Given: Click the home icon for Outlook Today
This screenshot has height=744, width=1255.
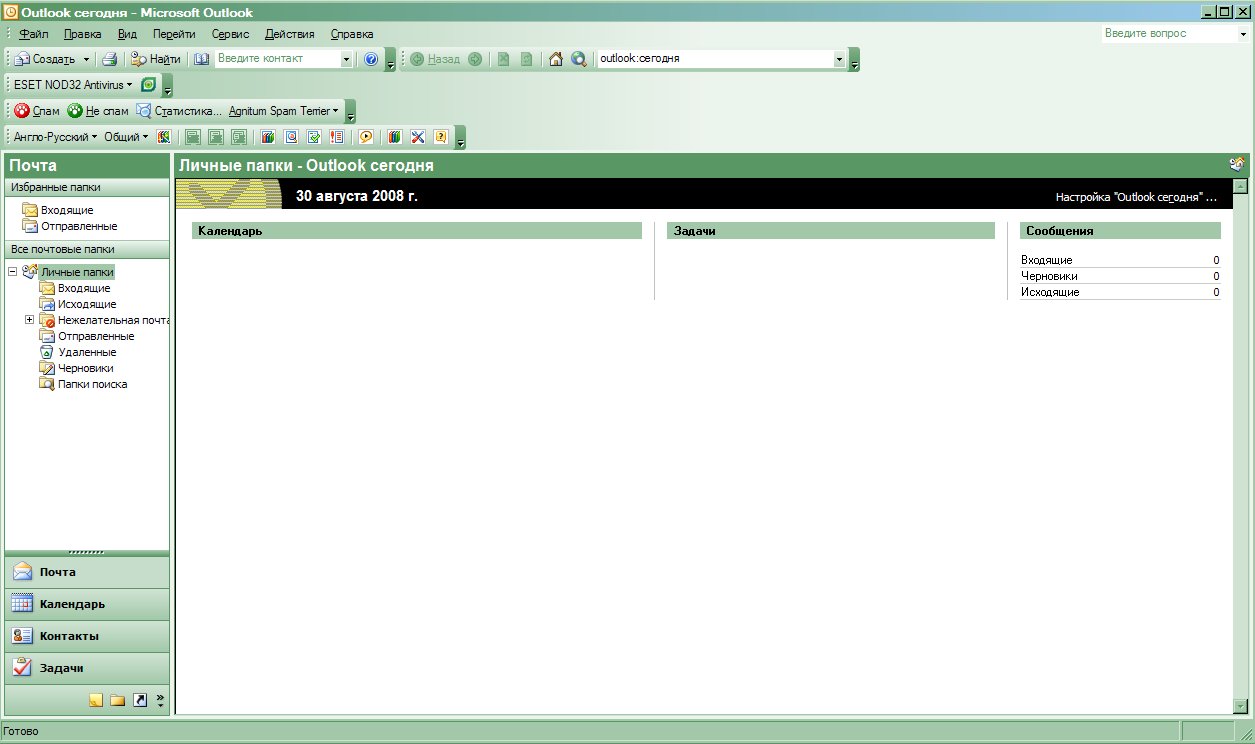Looking at the screenshot, I should 556,59.
